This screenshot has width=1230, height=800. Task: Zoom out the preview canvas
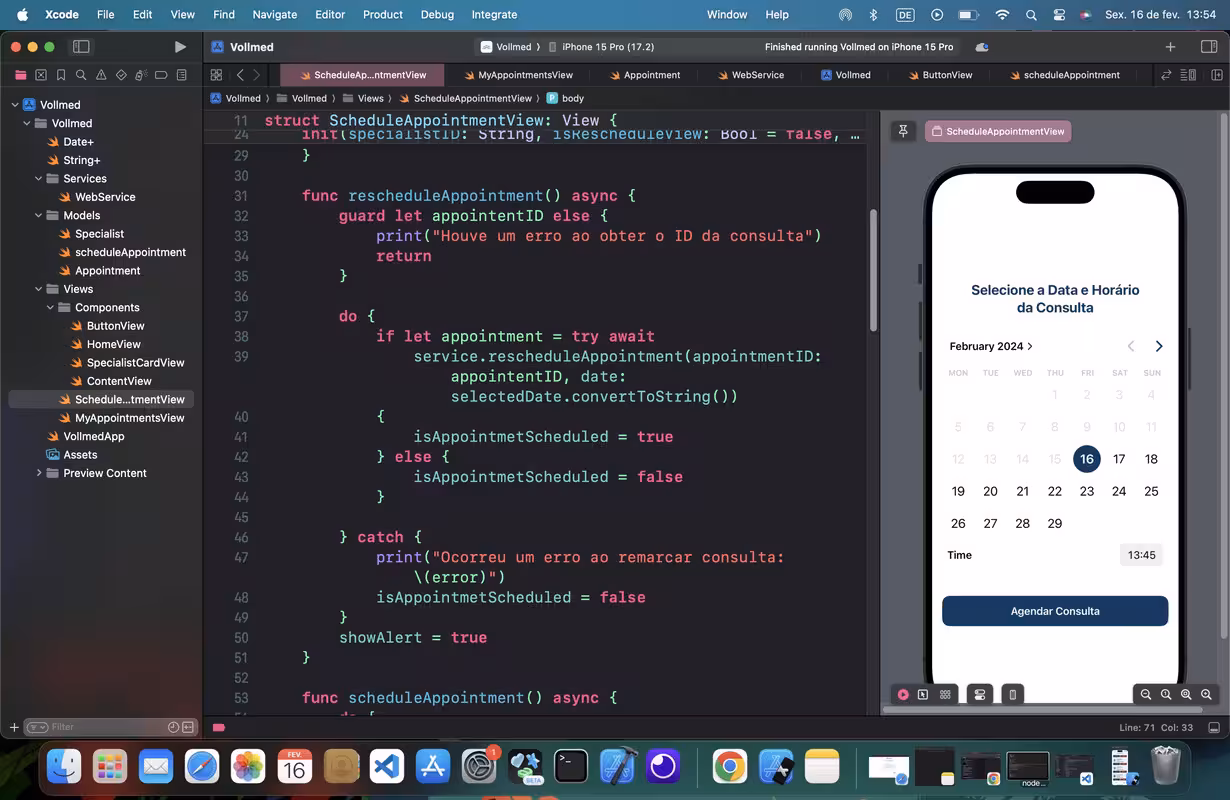(1146, 694)
